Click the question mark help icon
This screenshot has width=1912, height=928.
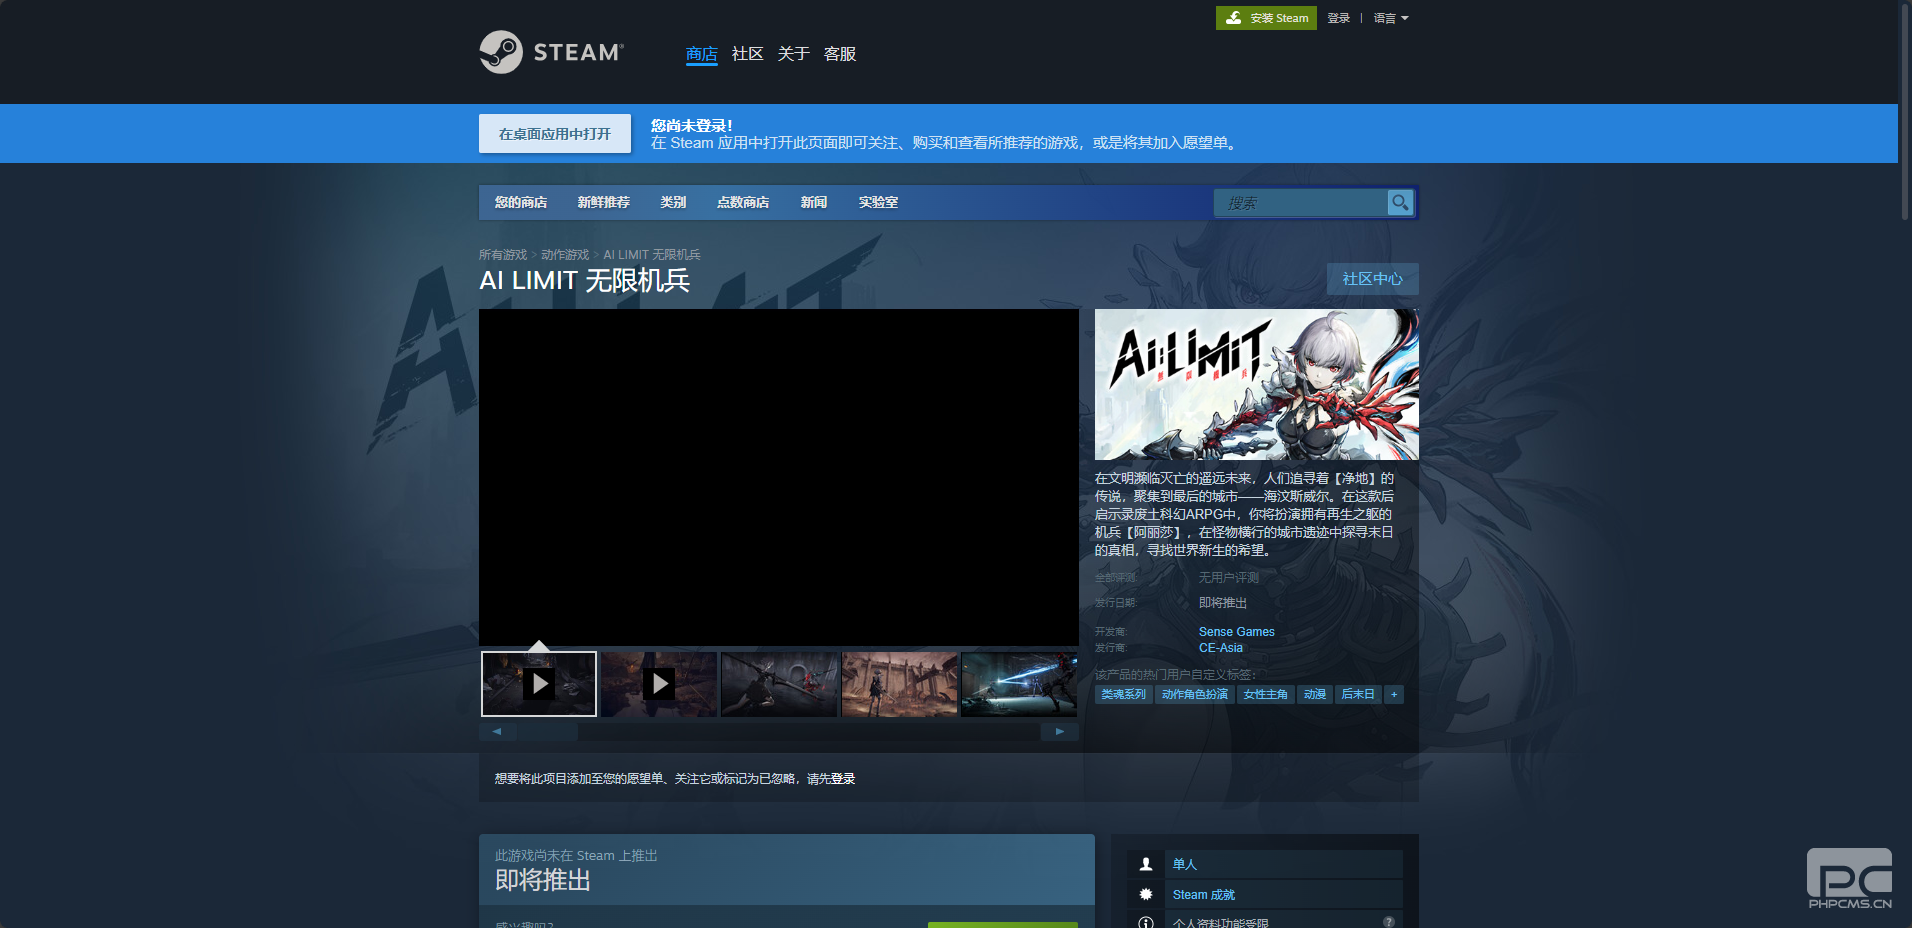[x=1389, y=922]
